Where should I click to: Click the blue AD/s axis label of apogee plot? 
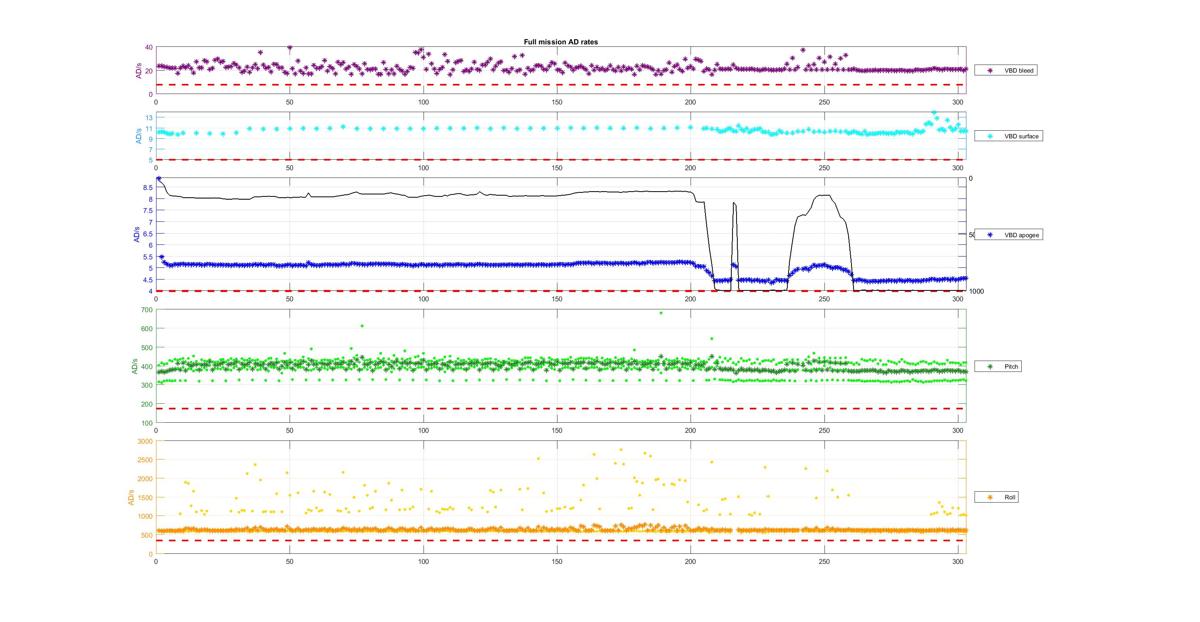pyautogui.click(x=137, y=235)
